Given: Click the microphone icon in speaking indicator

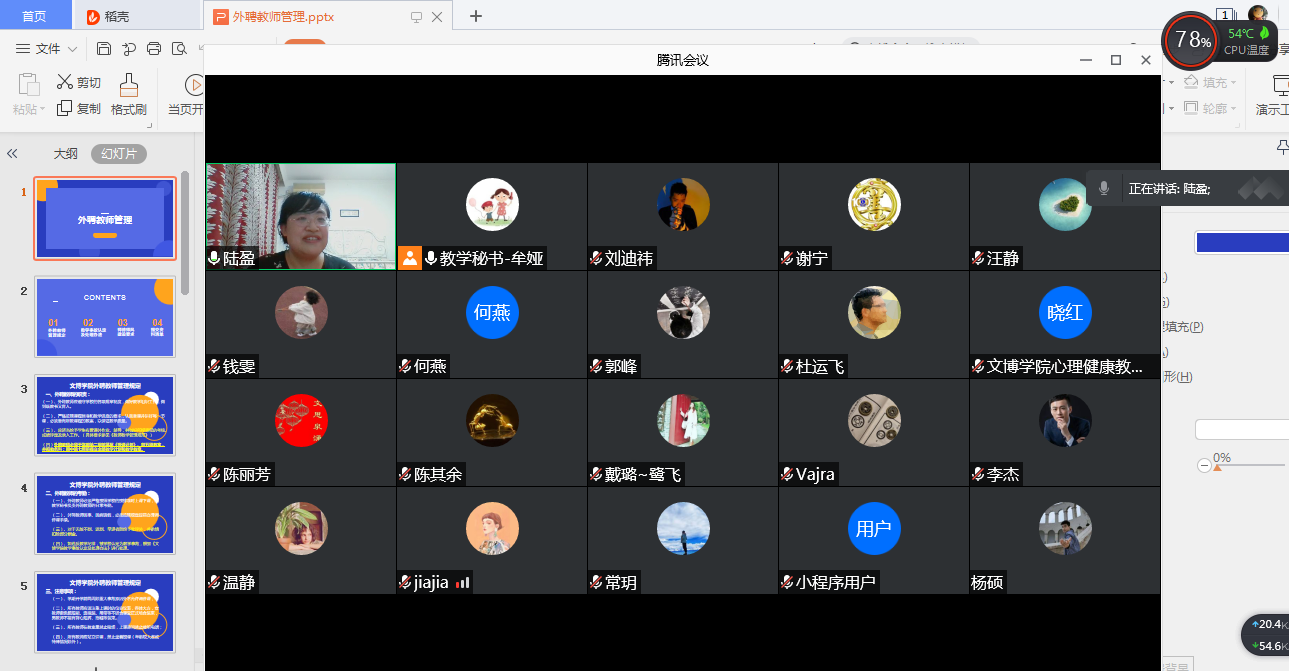Looking at the screenshot, I should [1104, 188].
